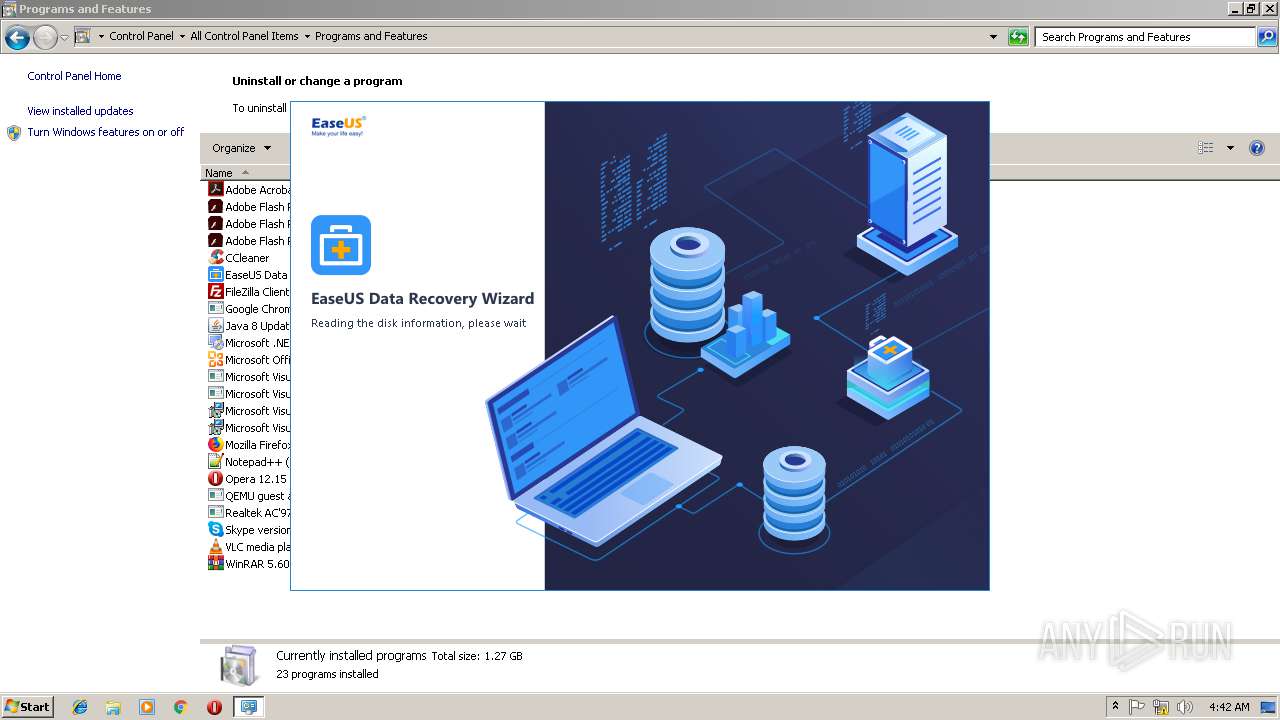Click the refresh button beside the address bar

[1018, 37]
